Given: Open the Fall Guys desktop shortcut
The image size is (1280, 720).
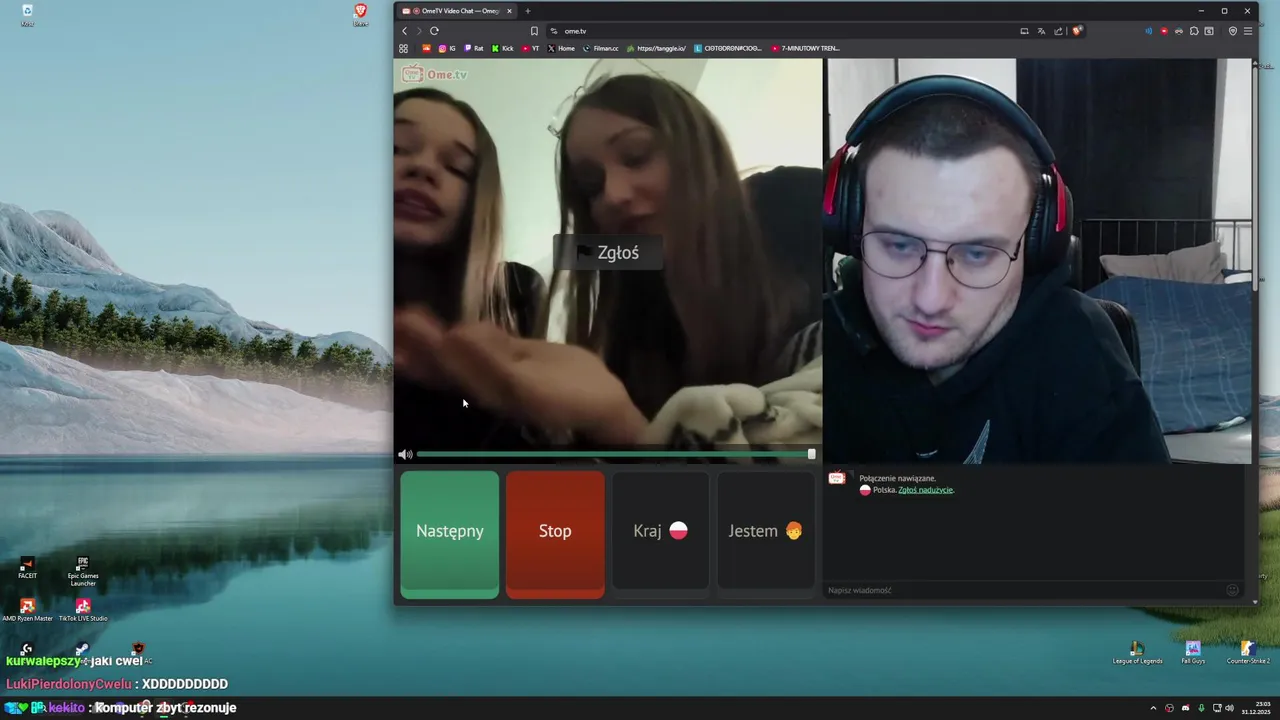Looking at the screenshot, I should [x=1193, y=652].
